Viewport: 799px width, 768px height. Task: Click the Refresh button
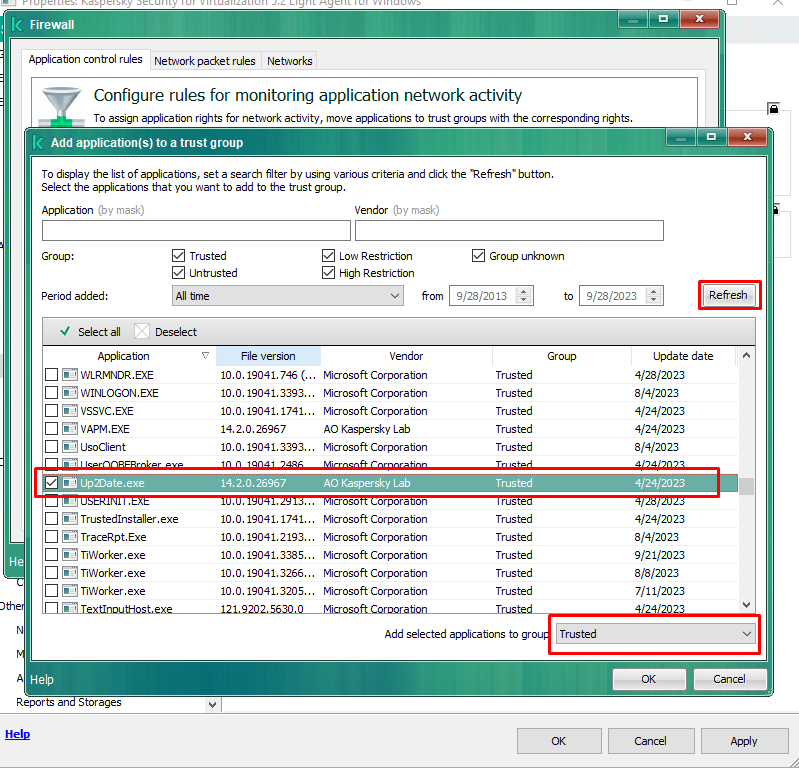tap(728, 295)
